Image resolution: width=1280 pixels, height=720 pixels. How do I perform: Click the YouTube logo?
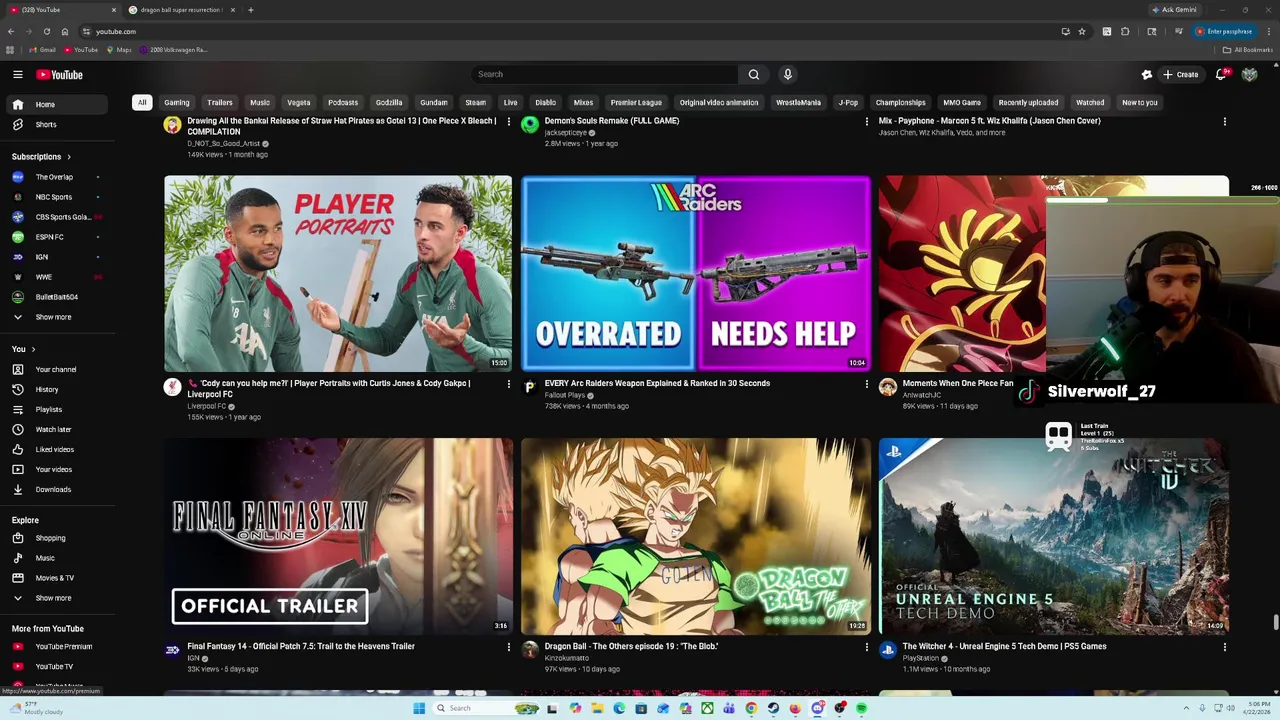pos(60,74)
